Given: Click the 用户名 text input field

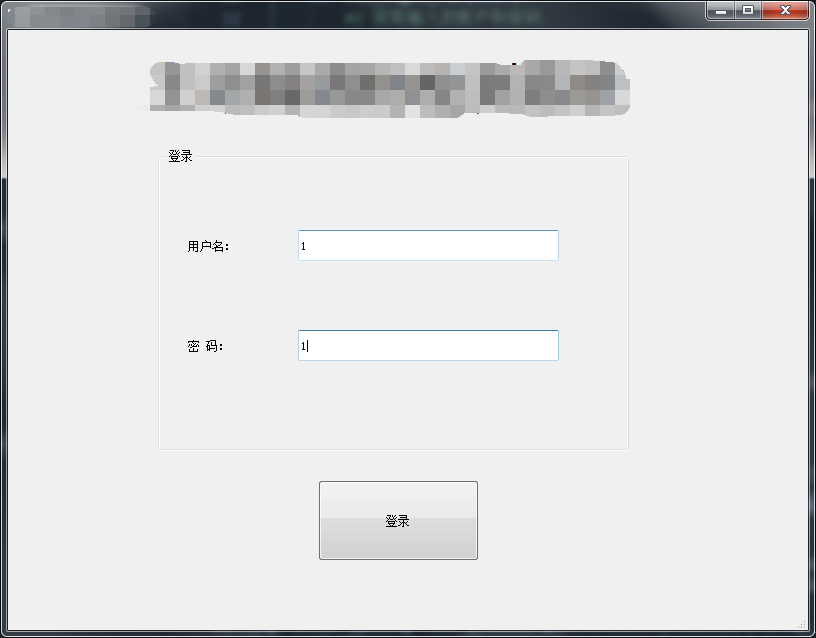Looking at the screenshot, I should click(428, 245).
